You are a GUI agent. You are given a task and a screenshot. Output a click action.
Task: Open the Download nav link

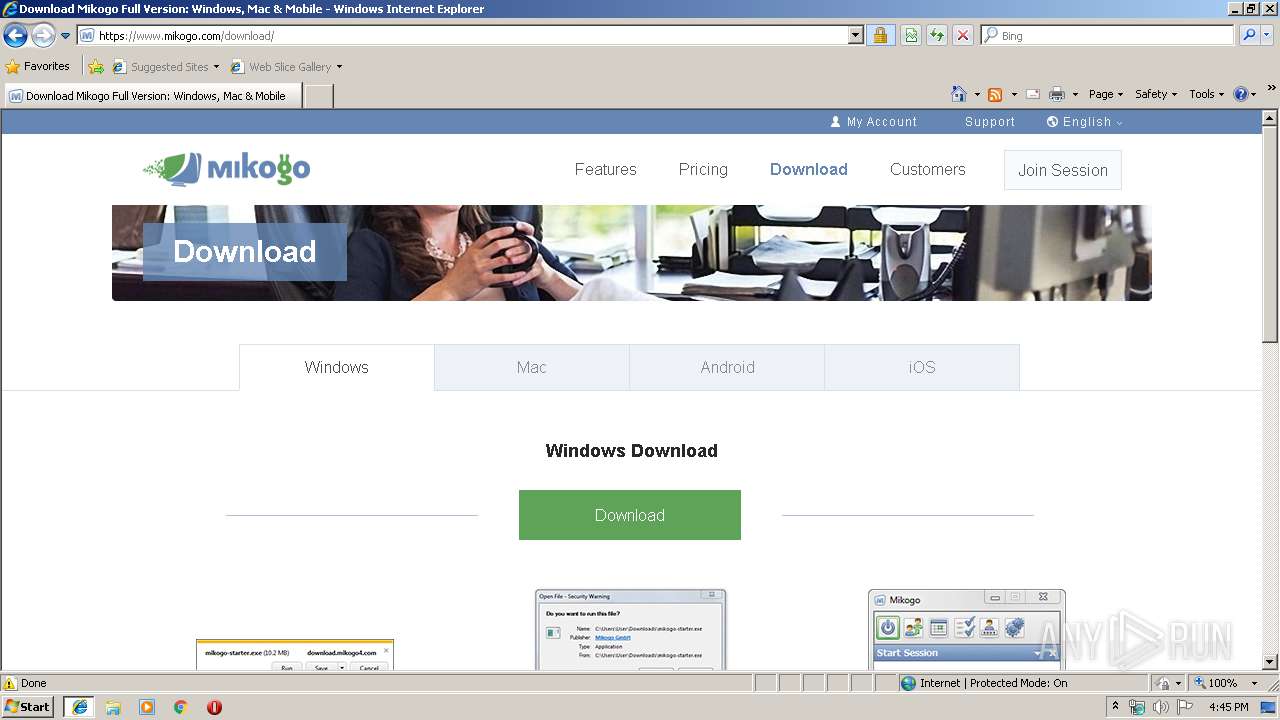[x=809, y=170]
